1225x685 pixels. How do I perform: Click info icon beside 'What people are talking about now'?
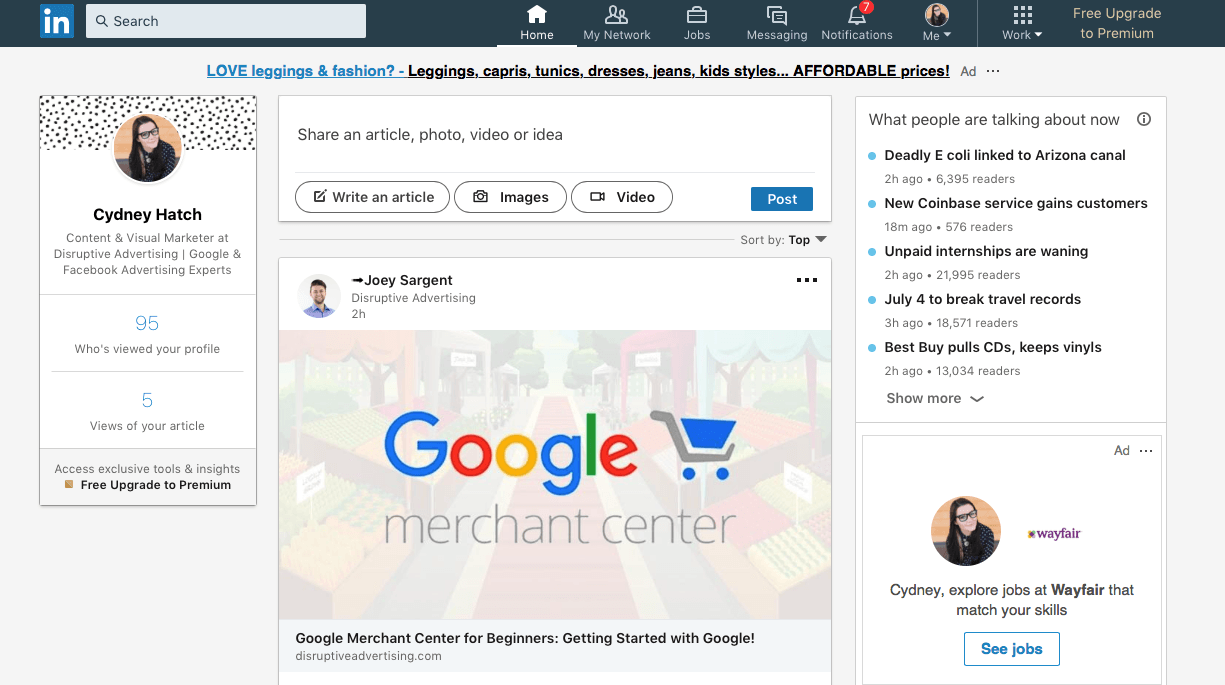pos(1144,119)
